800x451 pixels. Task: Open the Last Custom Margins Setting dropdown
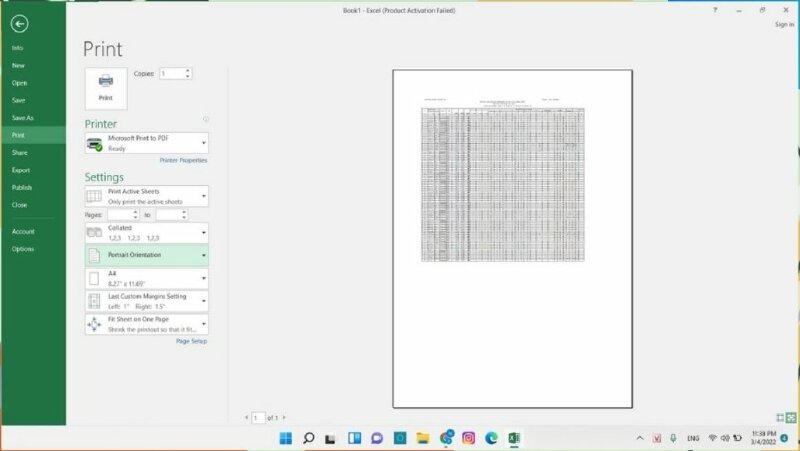click(x=146, y=301)
